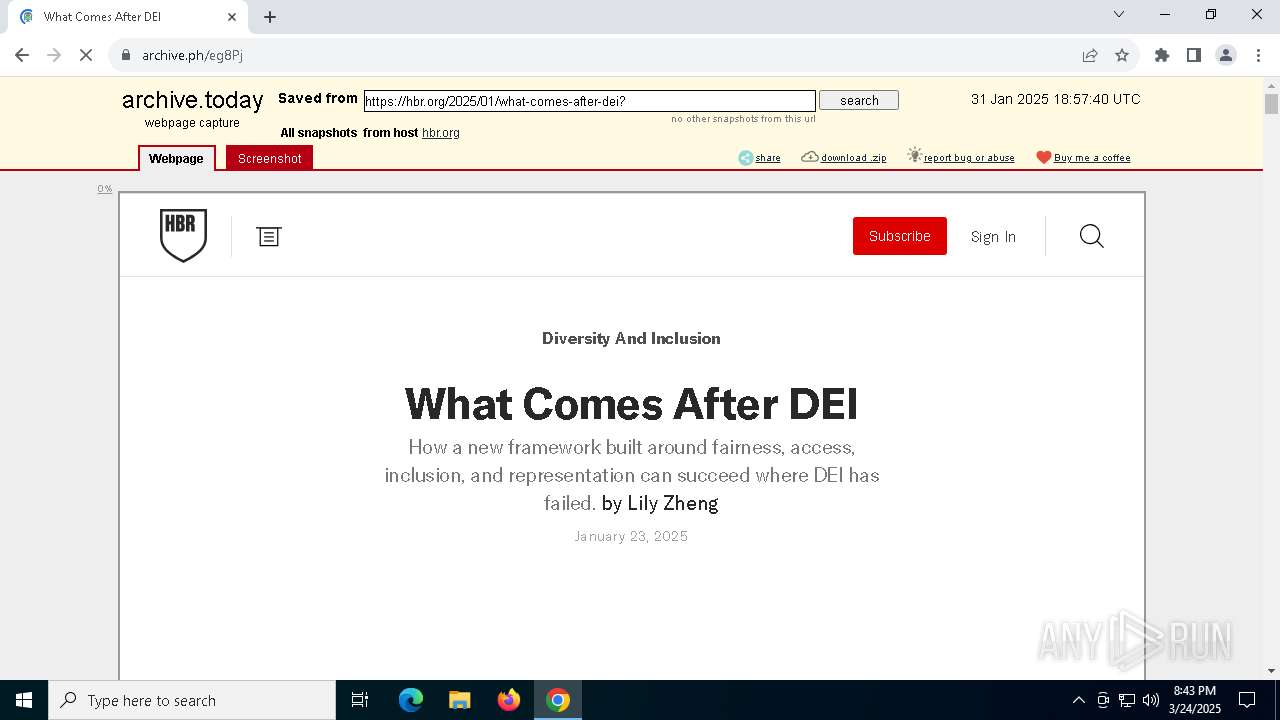This screenshot has height=720, width=1280.
Task: Open the Chrome profile avatar
Action: [x=1226, y=55]
